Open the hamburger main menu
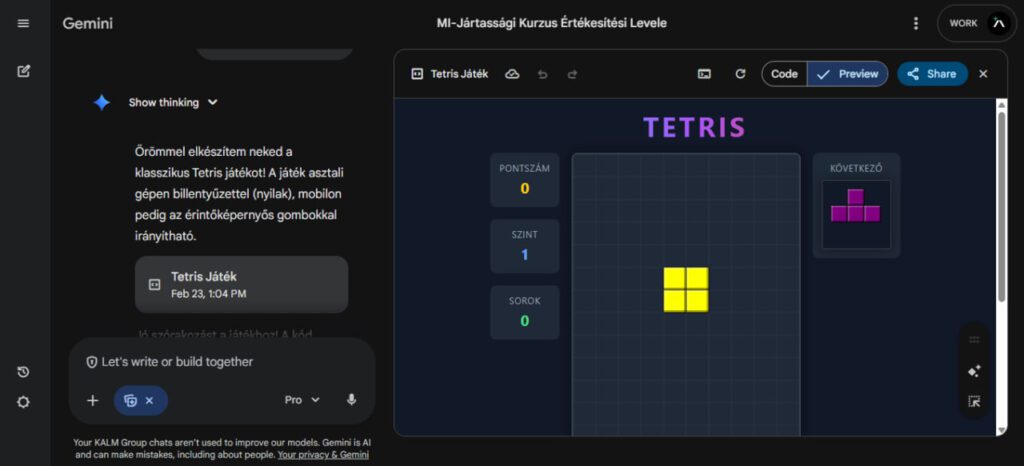Screen dimensions: 1024x466 23,23
